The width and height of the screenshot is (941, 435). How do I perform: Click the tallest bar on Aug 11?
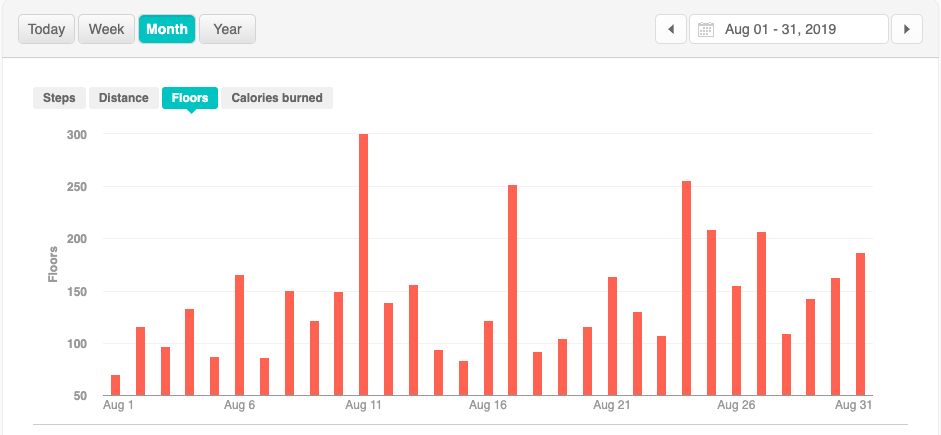(364, 264)
